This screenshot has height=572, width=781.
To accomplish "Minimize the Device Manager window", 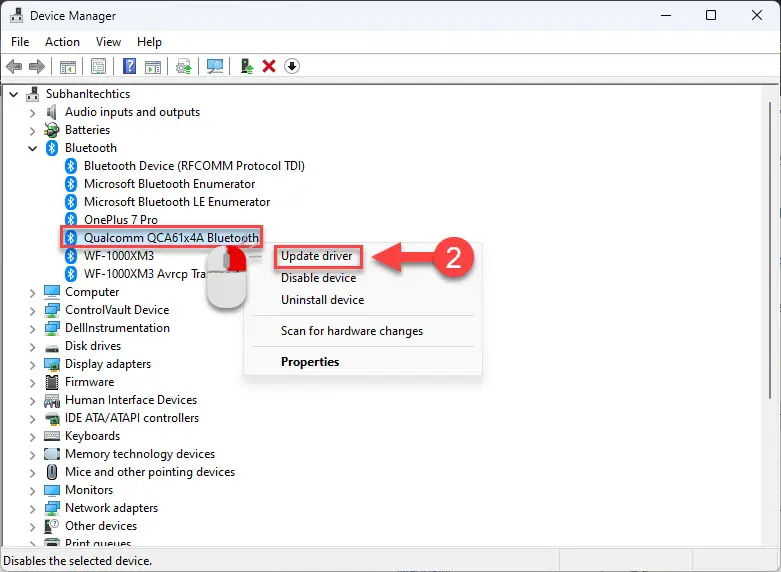I will tap(666, 15).
